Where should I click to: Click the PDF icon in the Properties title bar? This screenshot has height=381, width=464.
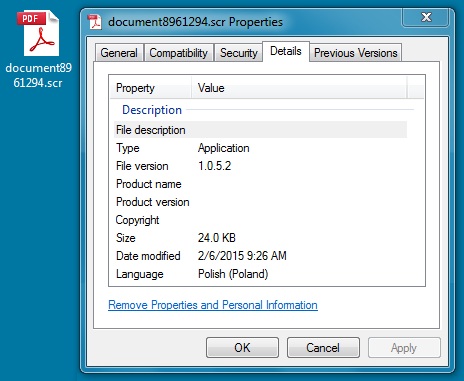coord(95,22)
